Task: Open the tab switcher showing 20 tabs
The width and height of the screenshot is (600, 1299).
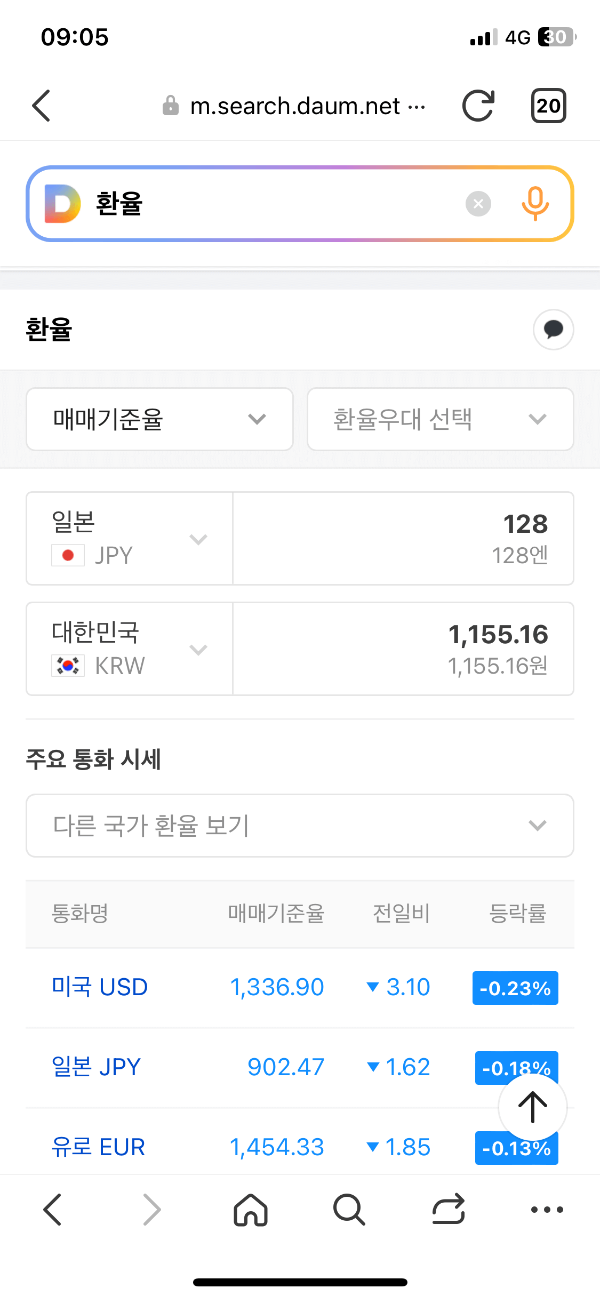Action: tap(548, 105)
